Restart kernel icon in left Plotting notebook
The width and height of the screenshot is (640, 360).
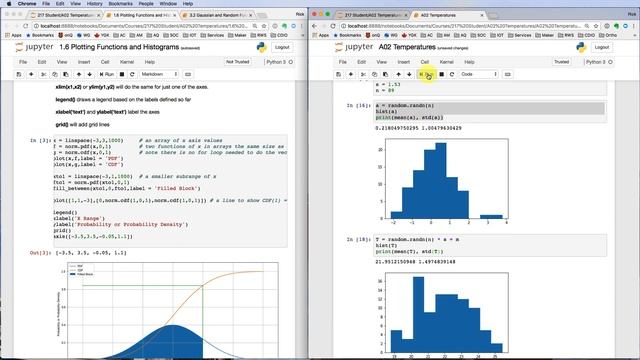click(132, 74)
